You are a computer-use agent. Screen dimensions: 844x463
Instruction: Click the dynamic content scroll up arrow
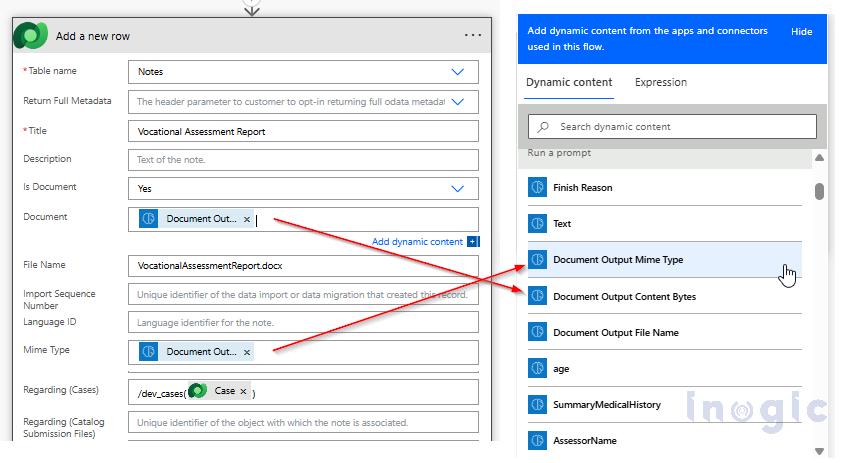pyautogui.click(x=819, y=158)
